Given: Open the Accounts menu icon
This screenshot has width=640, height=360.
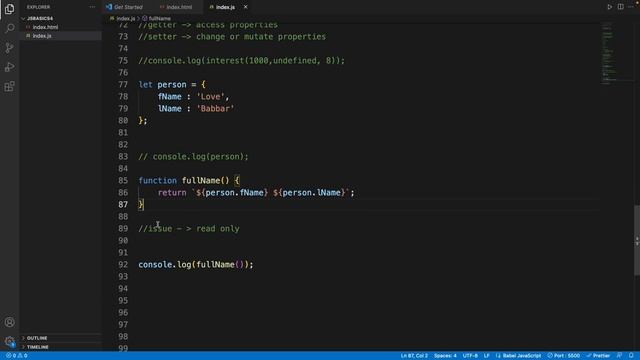Looking at the screenshot, I should pos(9,322).
